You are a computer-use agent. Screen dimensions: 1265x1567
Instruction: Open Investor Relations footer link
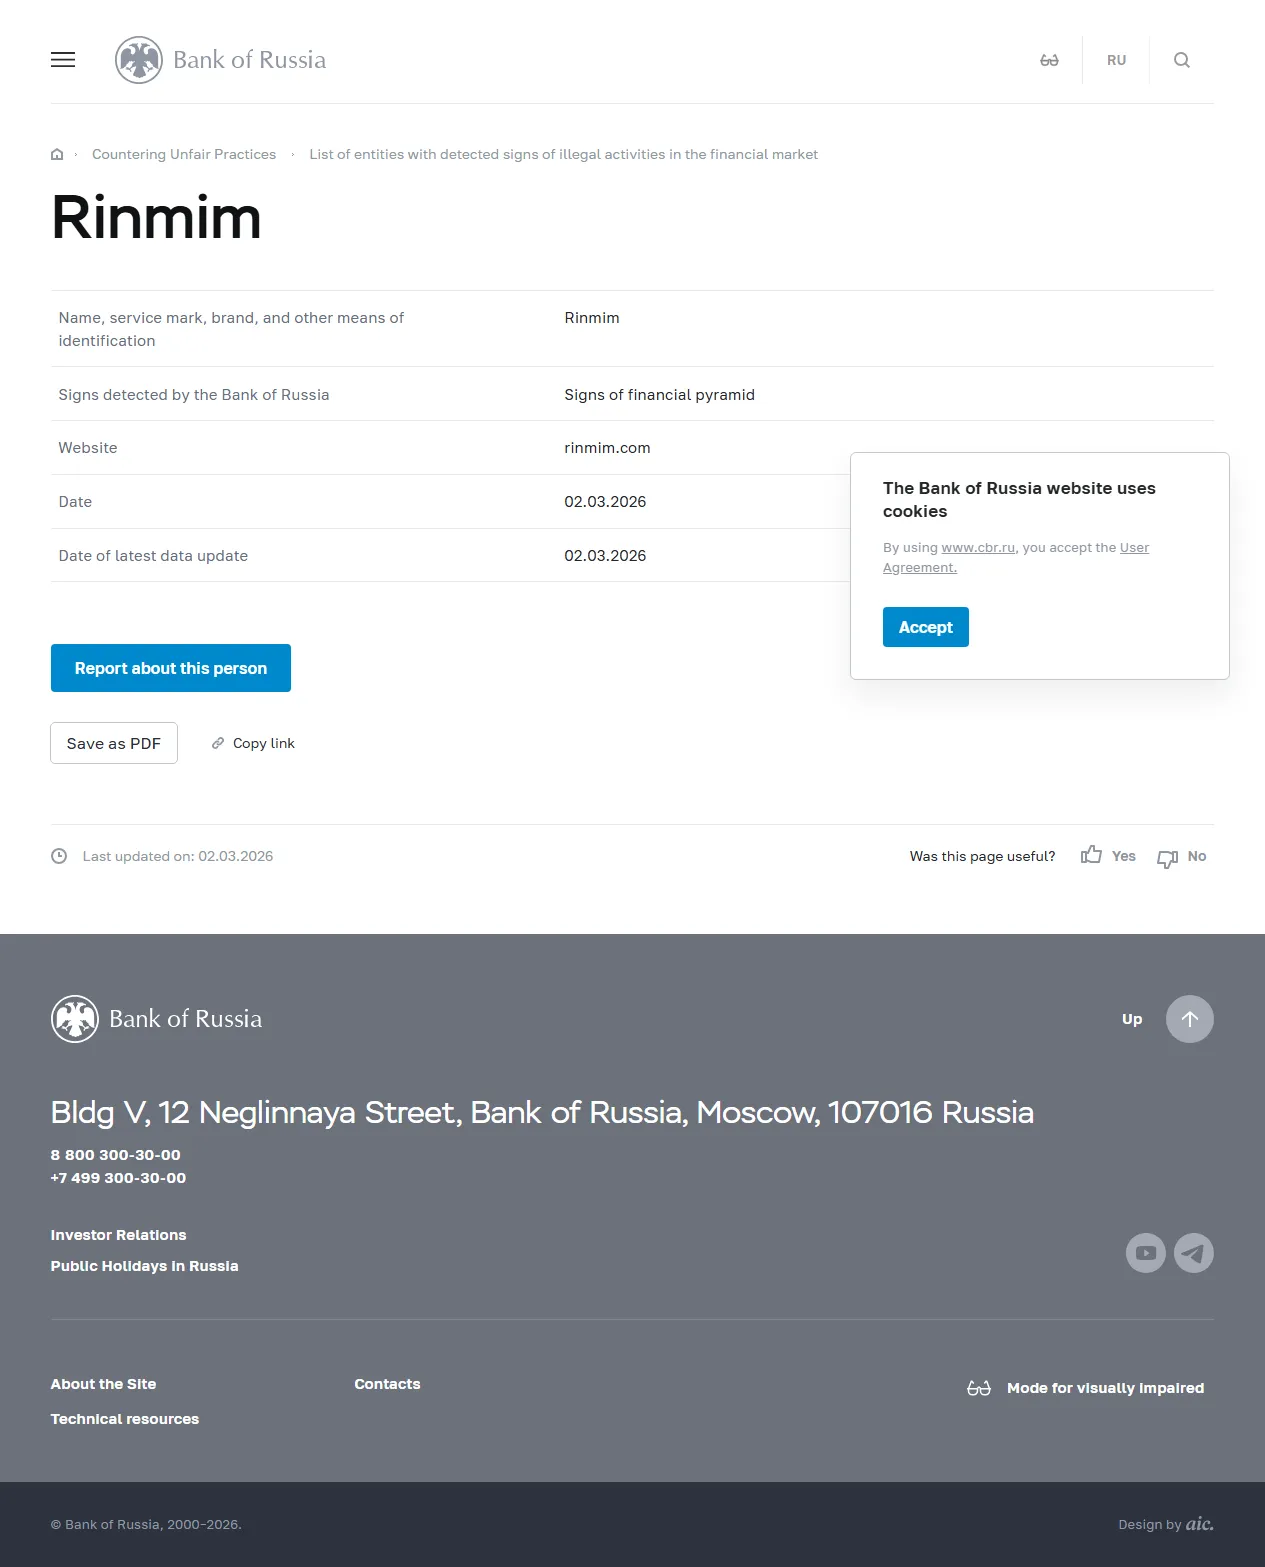coord(118,1235)
